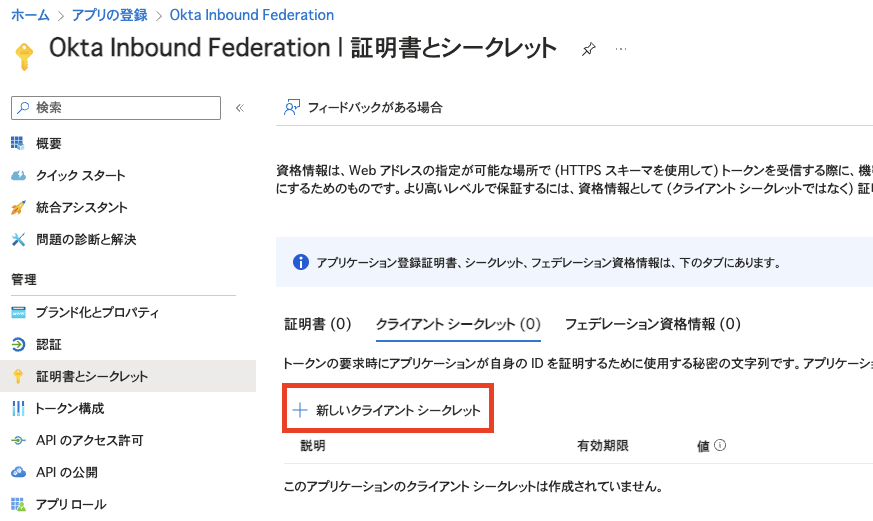
Task: Select ブランド化とプロパティ in sidebar
Action: coord(97,312)
